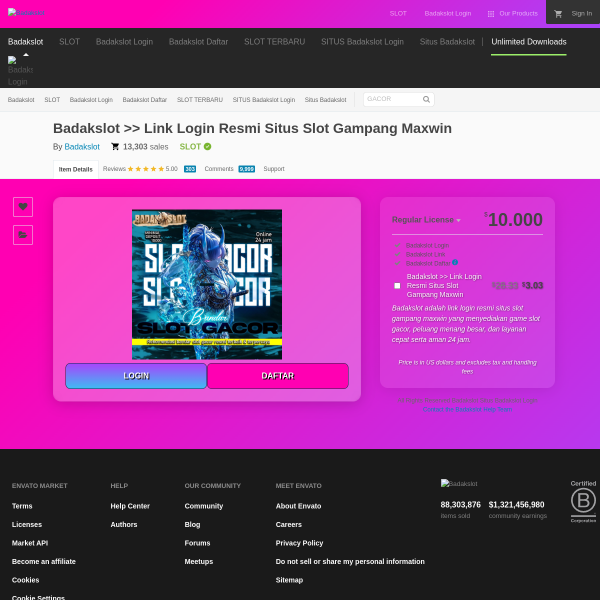Switch to the Comments tab
600x600 pixels.
tap(219, 169)
